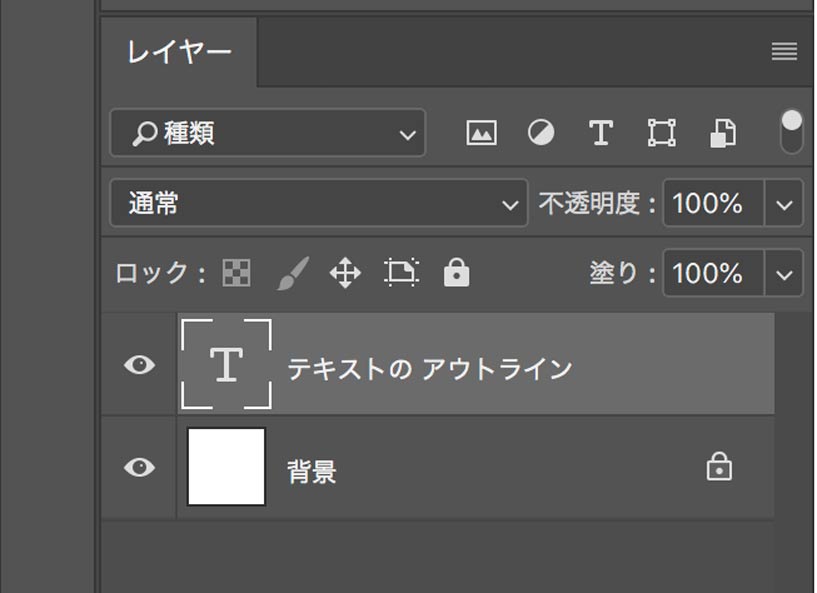
Task: Toggle layer filtering on/off switch
Action: click(791, 132)
